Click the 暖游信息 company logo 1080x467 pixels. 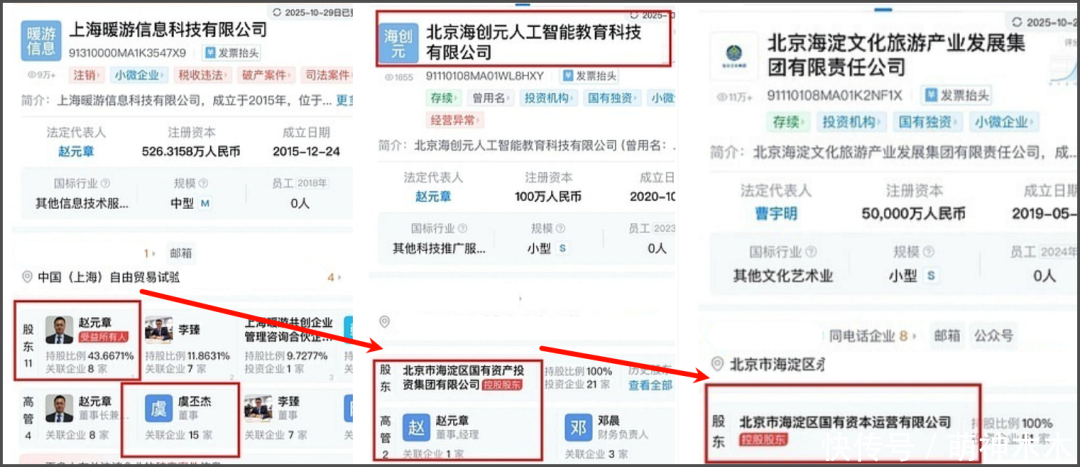[42, 40]
